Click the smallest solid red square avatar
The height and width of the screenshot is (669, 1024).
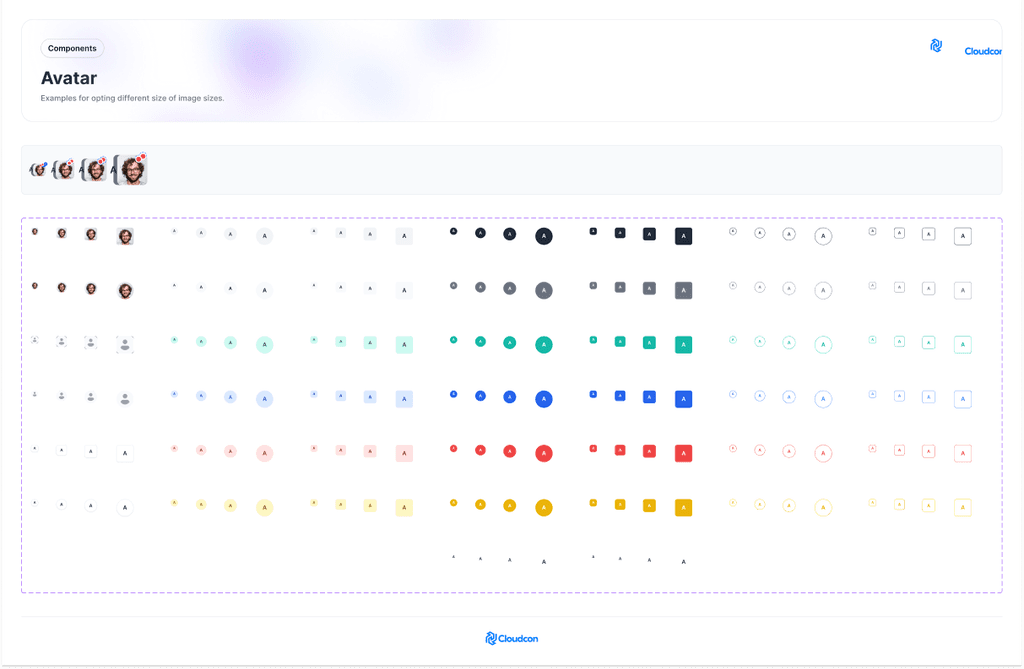pyautogui.click(x=593, y=448)
